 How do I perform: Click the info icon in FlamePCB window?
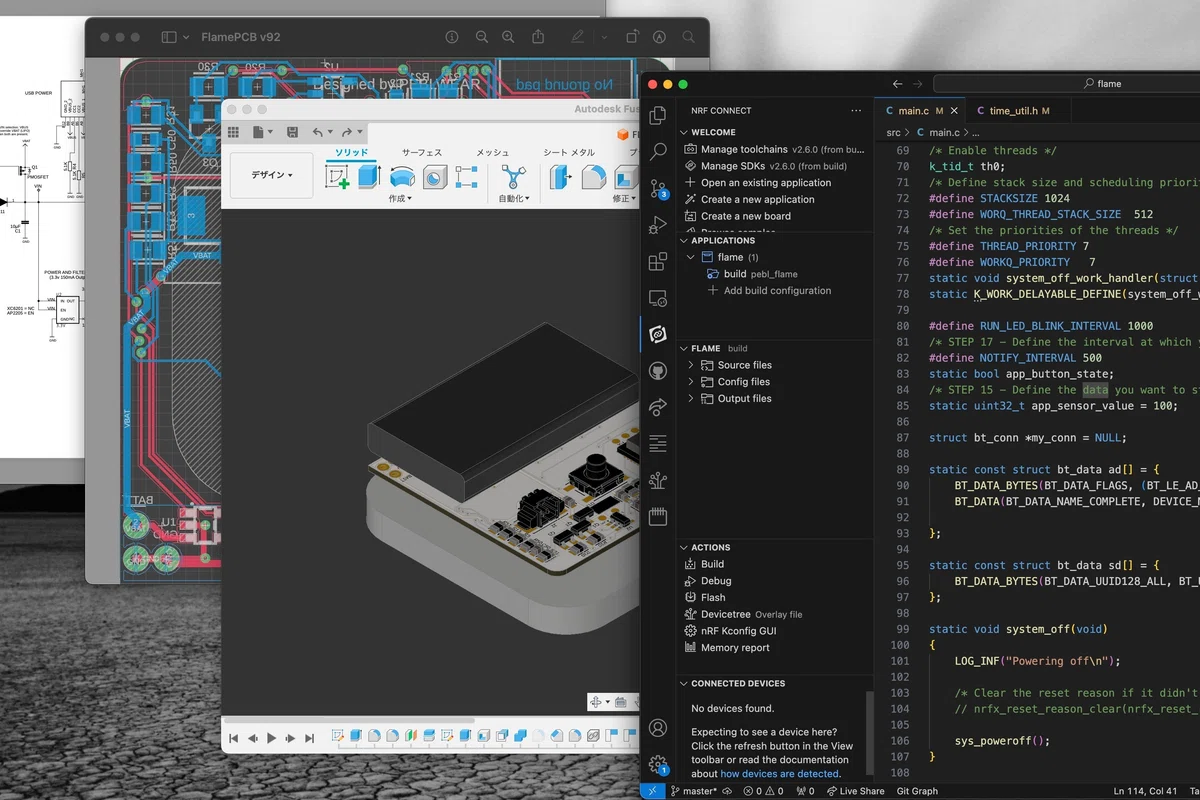452,37
